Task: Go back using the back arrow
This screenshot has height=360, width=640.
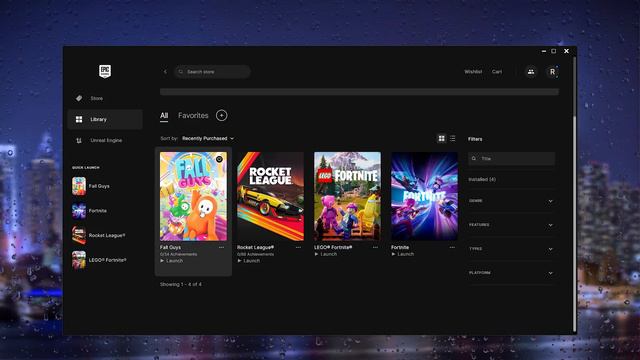Action: (165, 72)
